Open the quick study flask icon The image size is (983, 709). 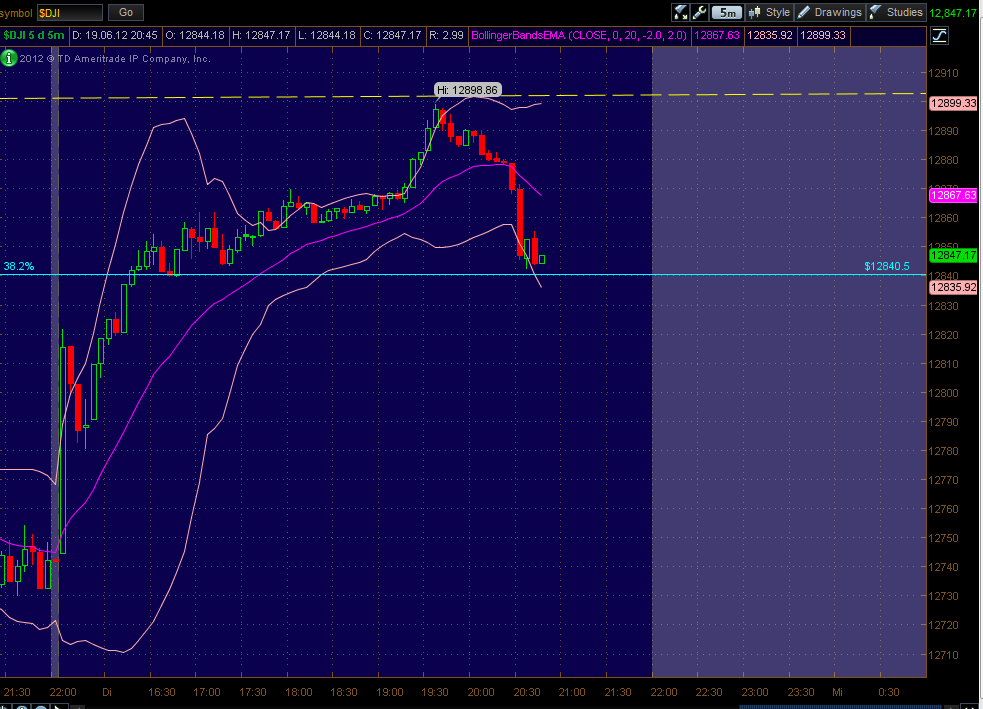coord(681,12)
